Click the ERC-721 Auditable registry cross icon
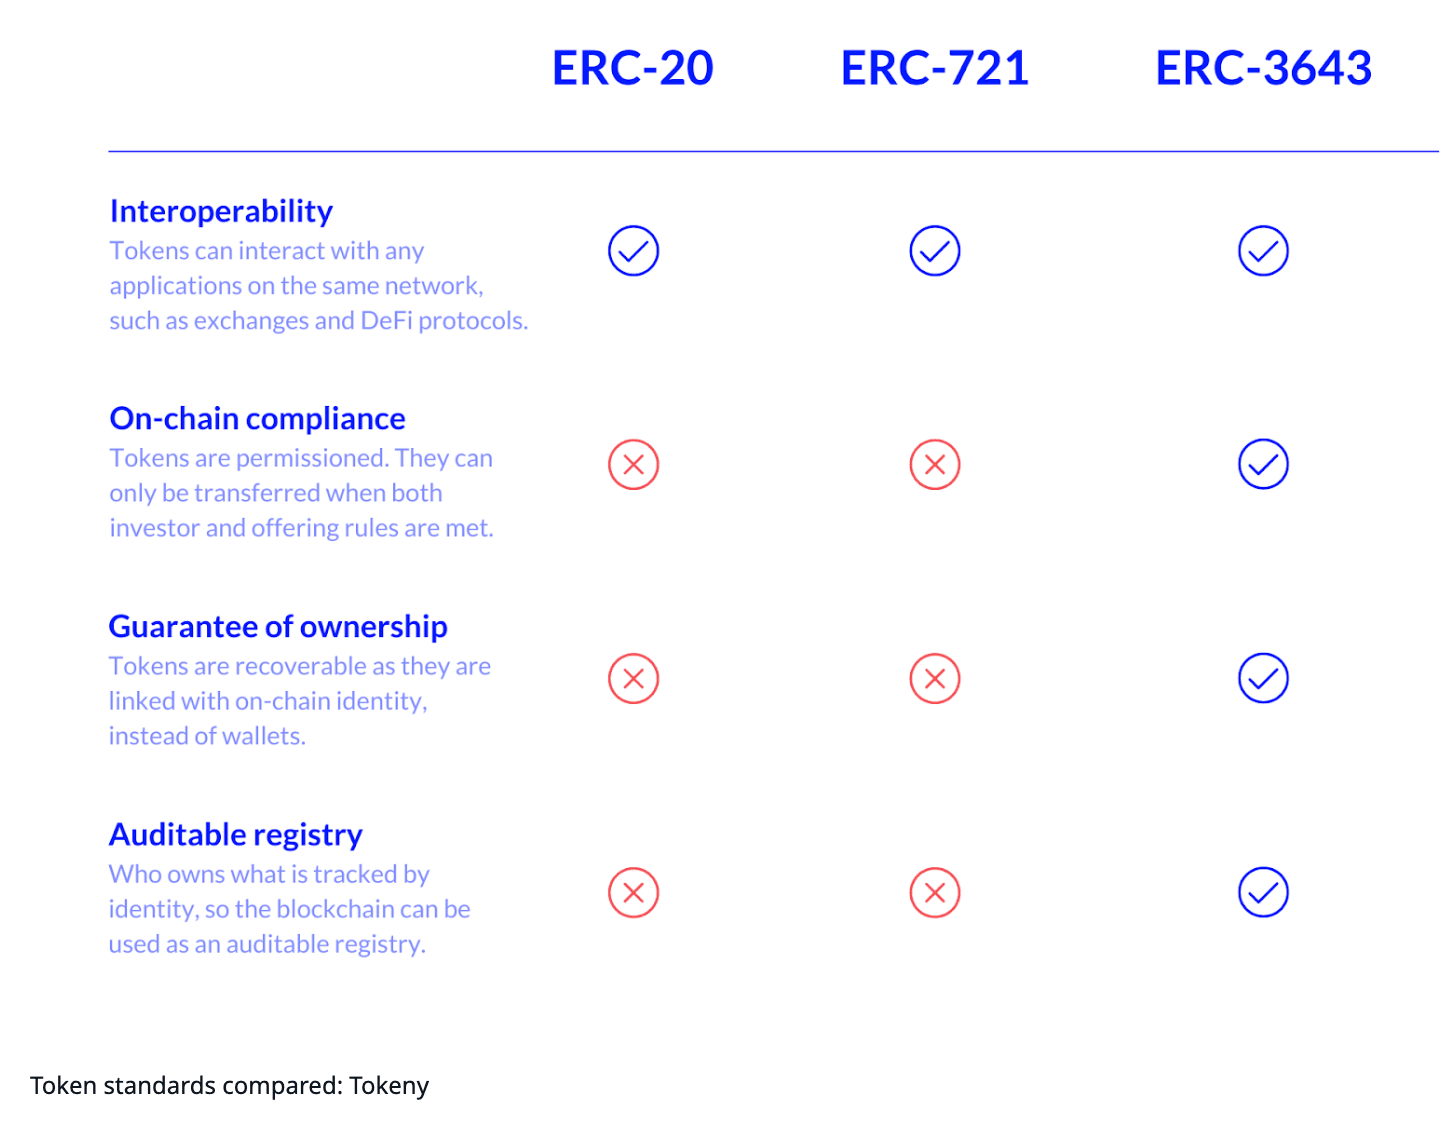 tap(934, 893)
